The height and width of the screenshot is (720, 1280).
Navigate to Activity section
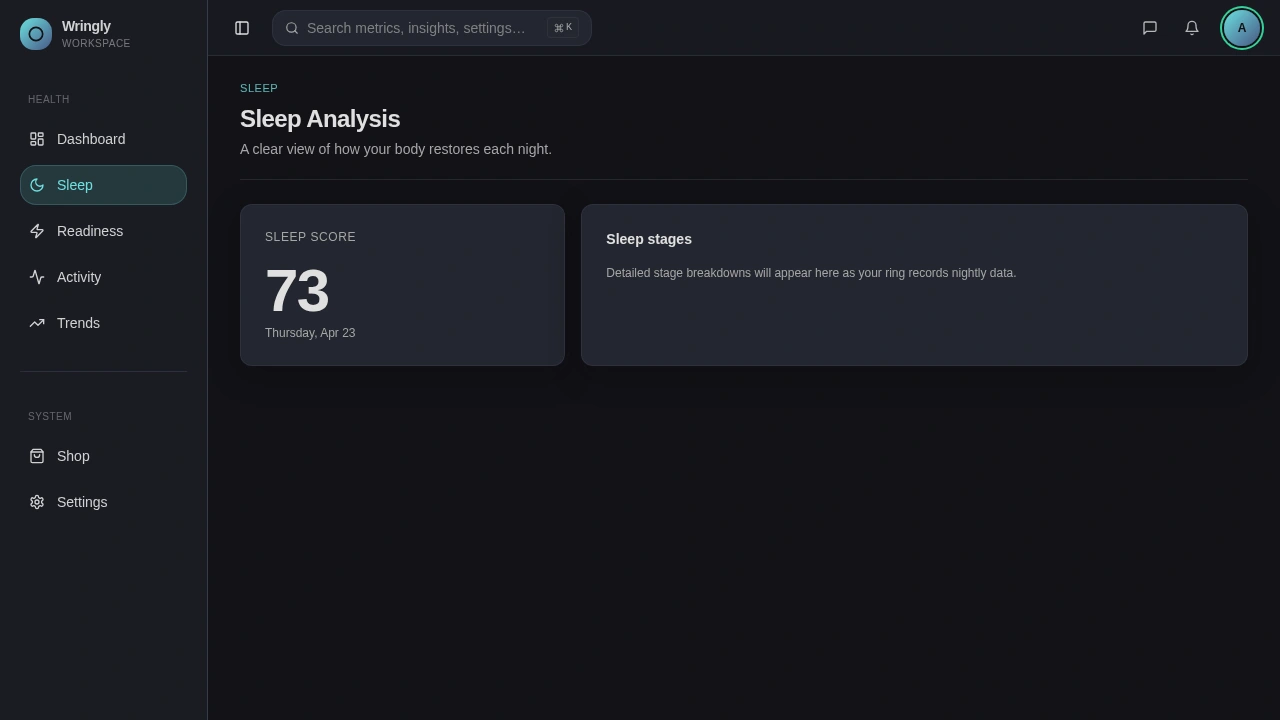pyautogui.click(x=79, y=277)
